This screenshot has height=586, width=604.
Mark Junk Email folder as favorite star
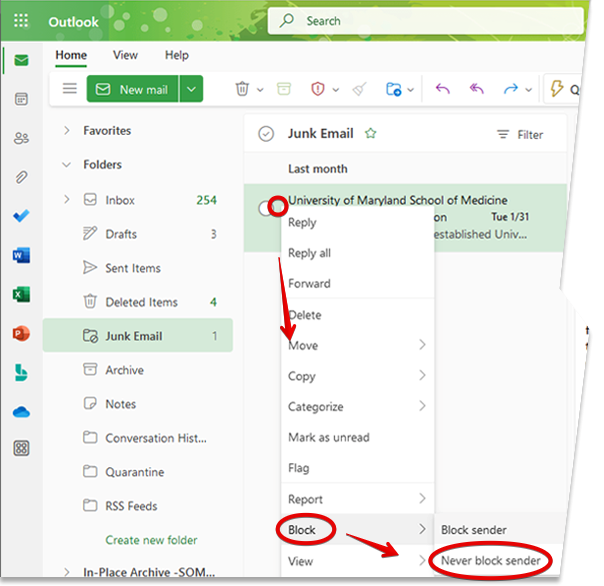tap(371, 134)
